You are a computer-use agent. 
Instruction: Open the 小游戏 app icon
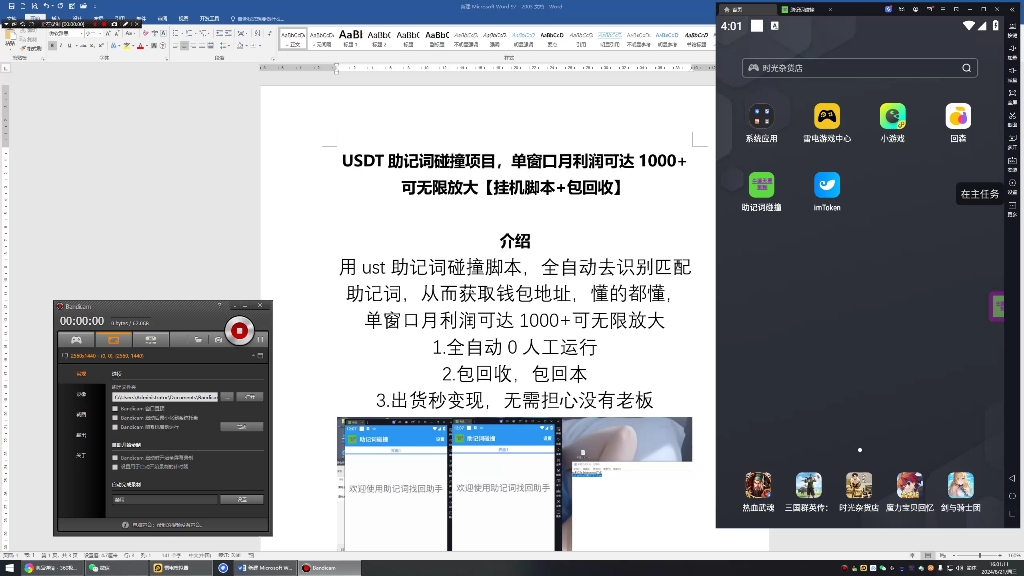[893, 116]
